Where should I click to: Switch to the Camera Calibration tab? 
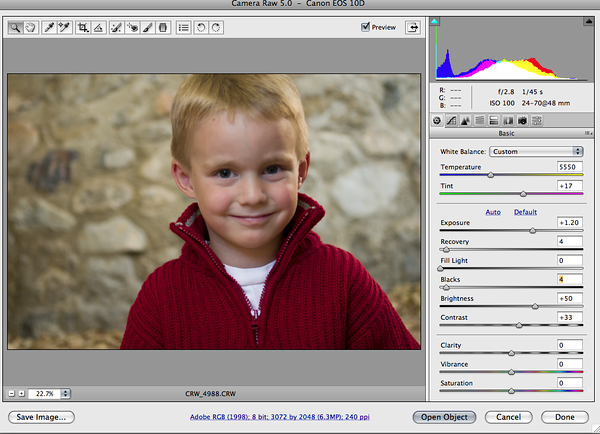point(522,120)
